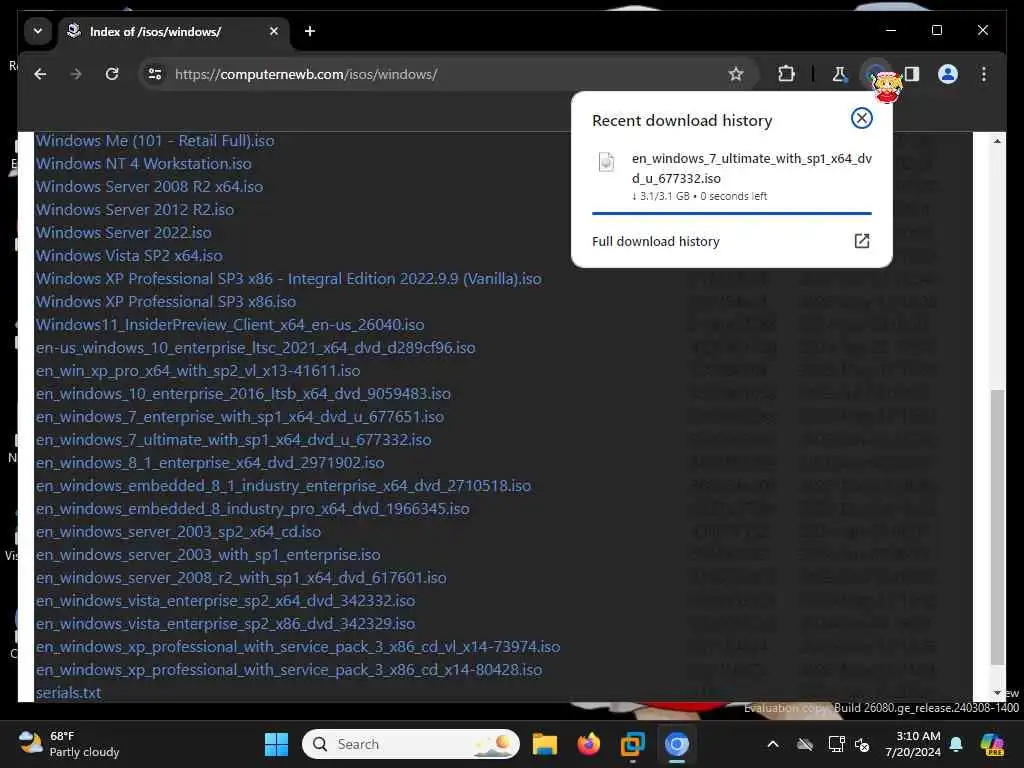Open the VirtualBox-style taskbar app icon
The height and width of the screenshot is (768, 1024).
click(632, 744)
